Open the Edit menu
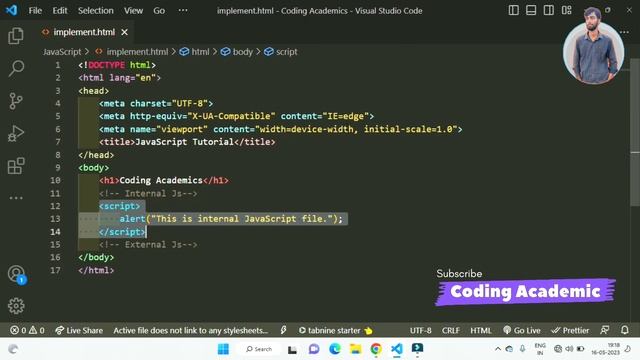 [60, 11]
